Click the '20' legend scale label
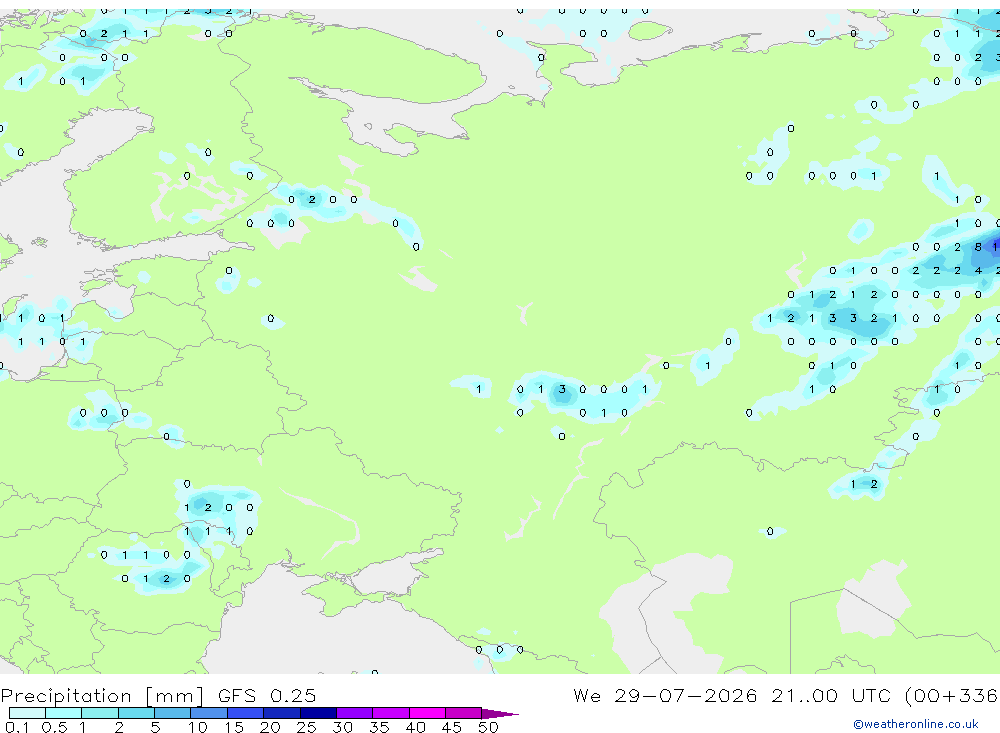This screenshot has height=733, width=1000. click(x=270, y=727)
